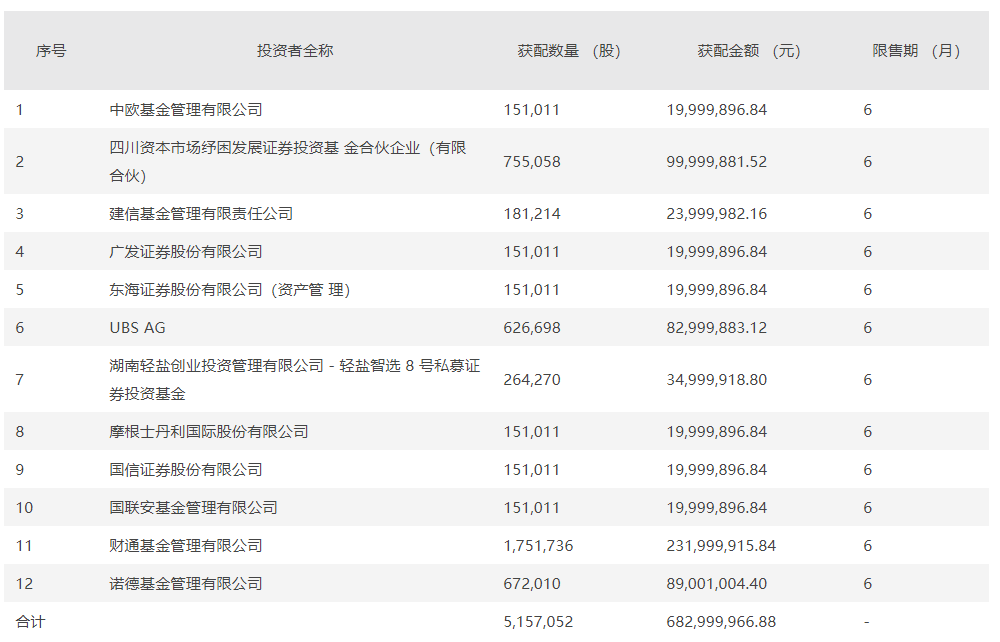
Task: Click the 限售期（月） column header
Action: (x=916, y=51)
